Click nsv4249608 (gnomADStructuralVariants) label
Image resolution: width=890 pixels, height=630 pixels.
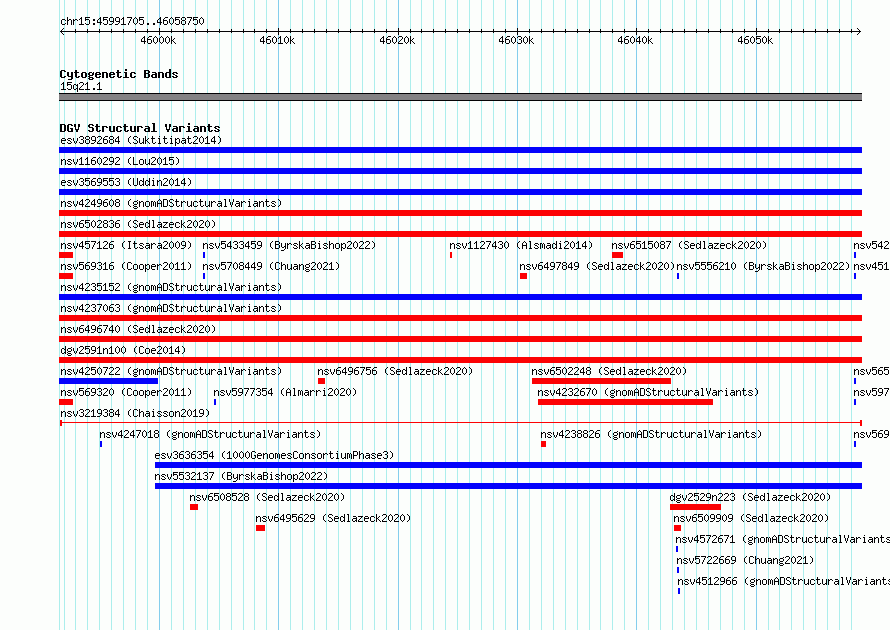(171, 203)
